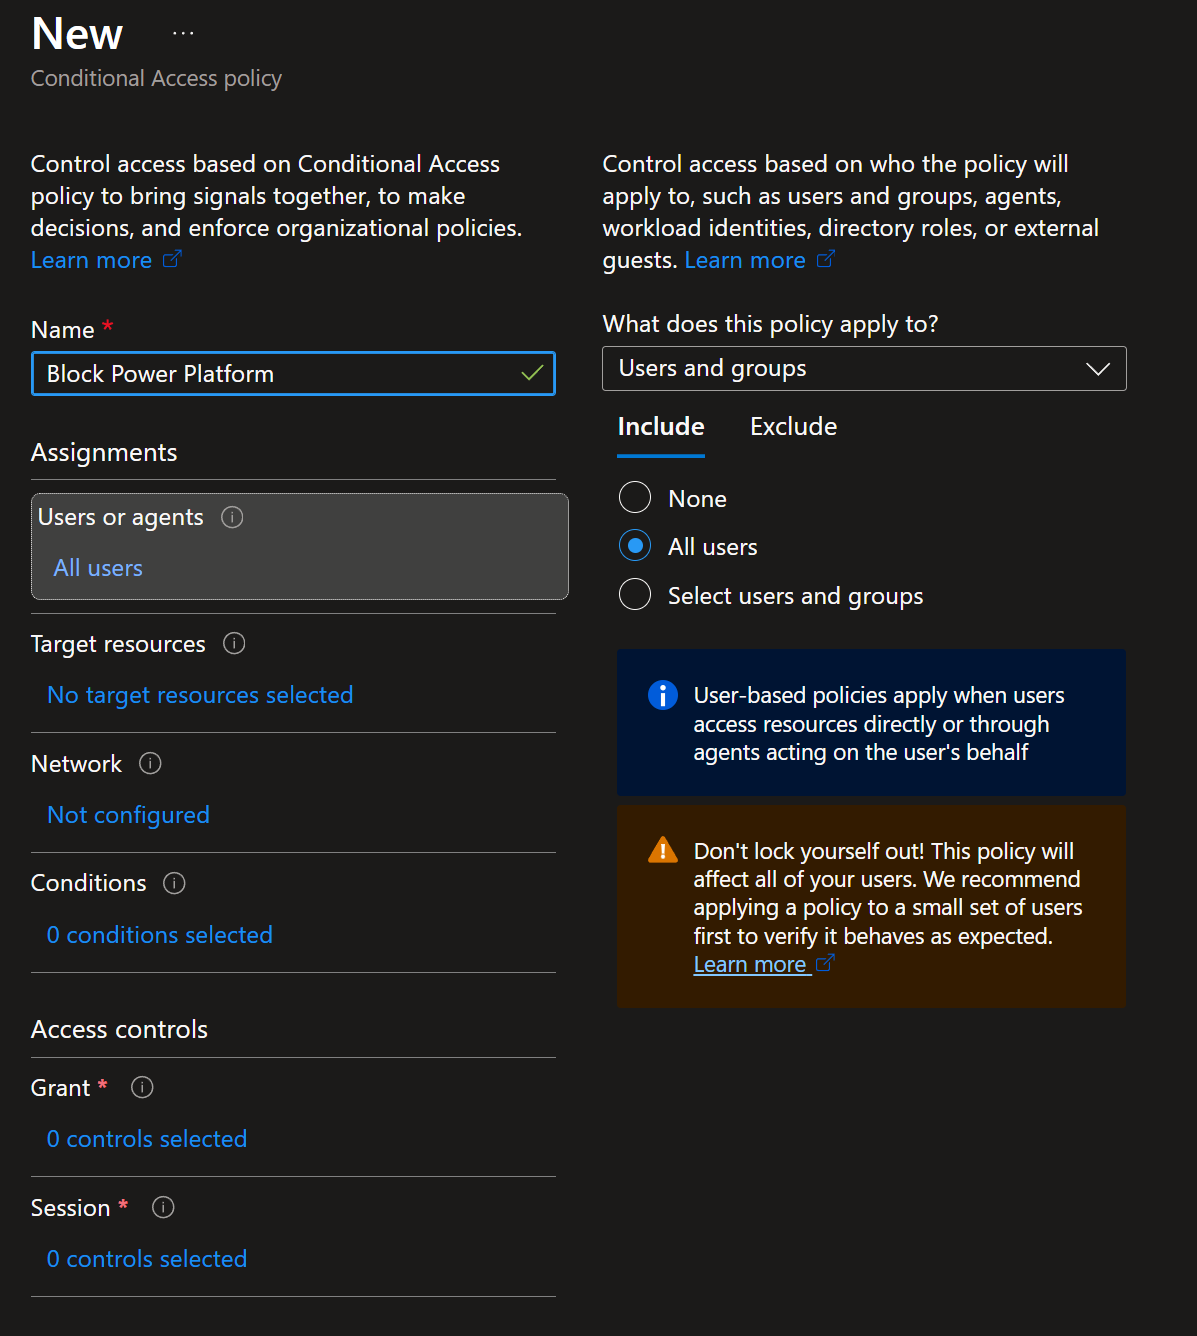The height and width of the screenshot is (1336, 1197).
Task: Select the Users or agents assignment box
Action: pos(300,546)
